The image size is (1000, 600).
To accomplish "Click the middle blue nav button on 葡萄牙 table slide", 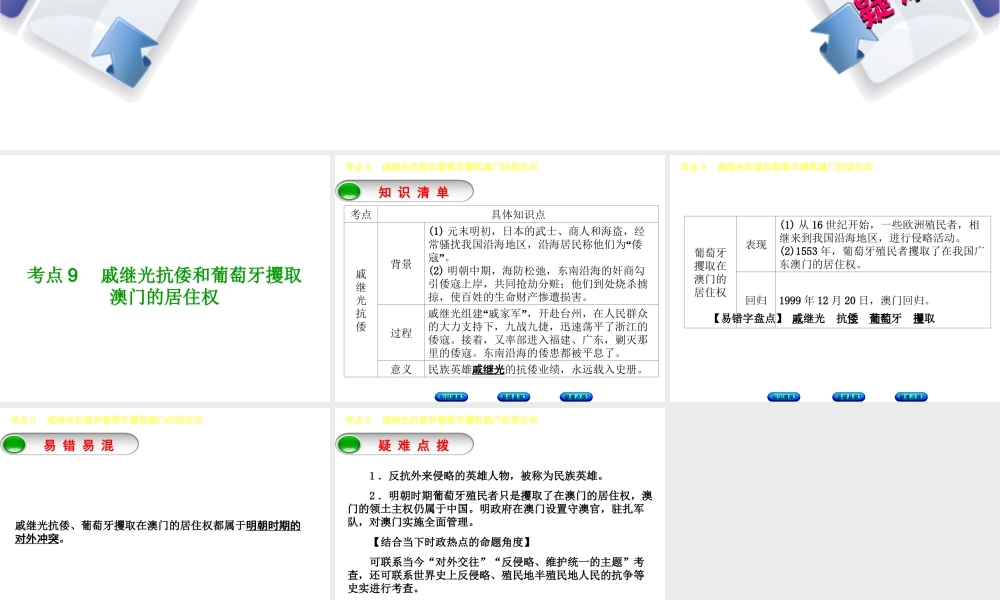I will (x=848, y=397).
